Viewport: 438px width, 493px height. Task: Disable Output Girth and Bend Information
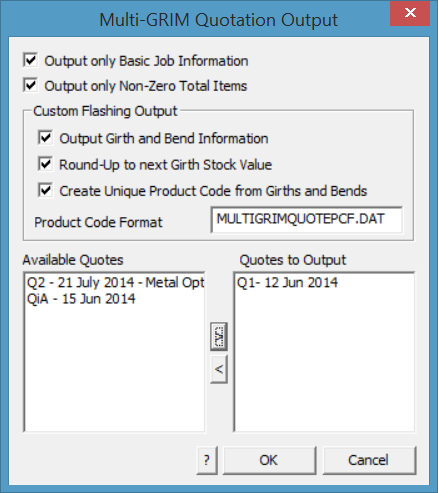pyautogui.click(x=45, y=138)
